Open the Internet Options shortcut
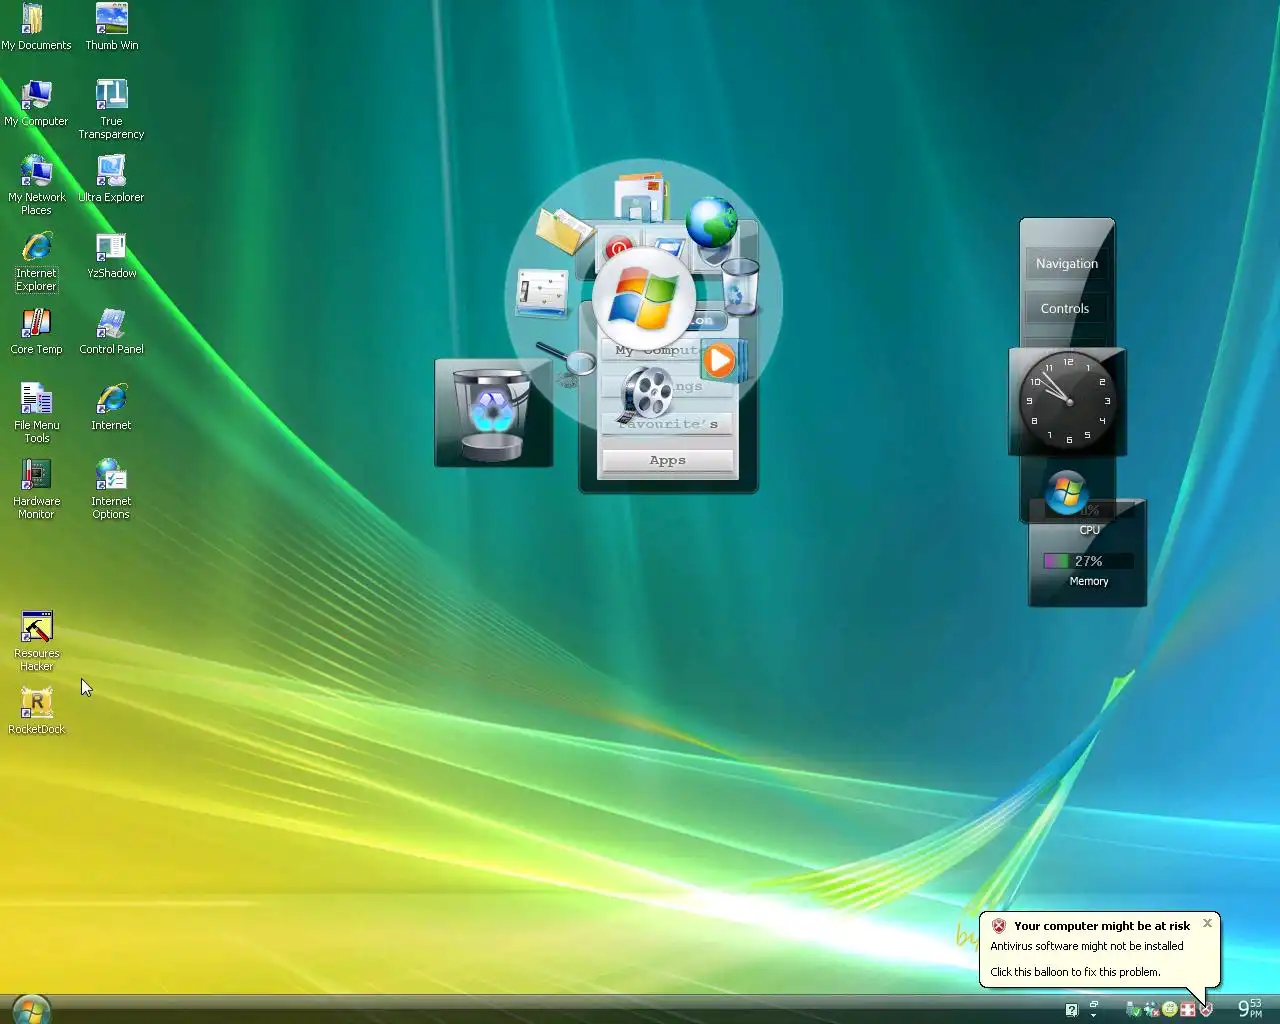 pyautogui.click(x=111, y=490)
